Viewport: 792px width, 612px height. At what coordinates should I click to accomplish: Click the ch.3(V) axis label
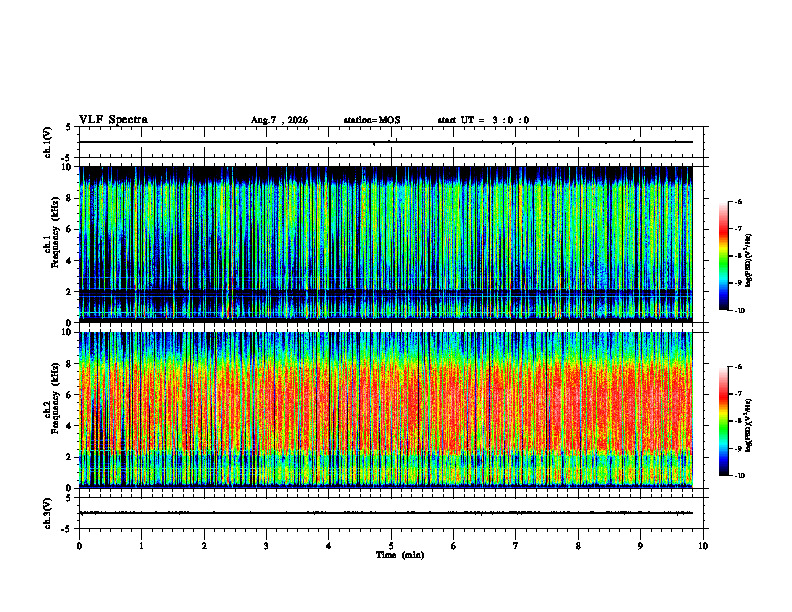48,514
